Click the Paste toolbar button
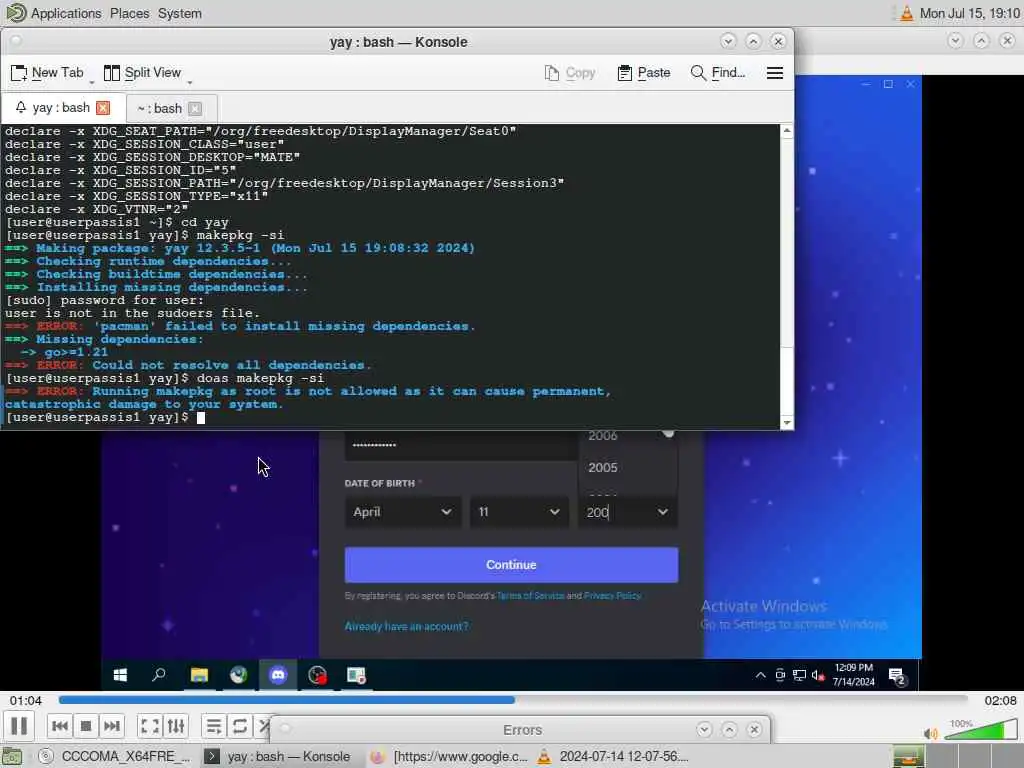The width and height of the screenshot is (1024, 768). (x=644, y=72)
